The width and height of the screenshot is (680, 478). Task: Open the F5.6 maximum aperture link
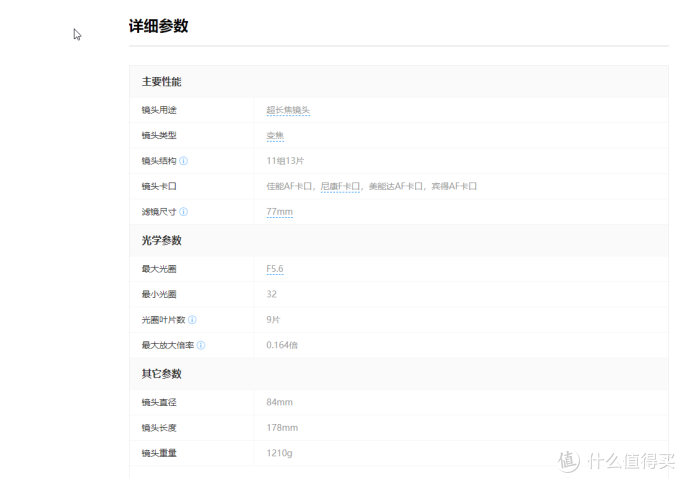coord(275,269)
